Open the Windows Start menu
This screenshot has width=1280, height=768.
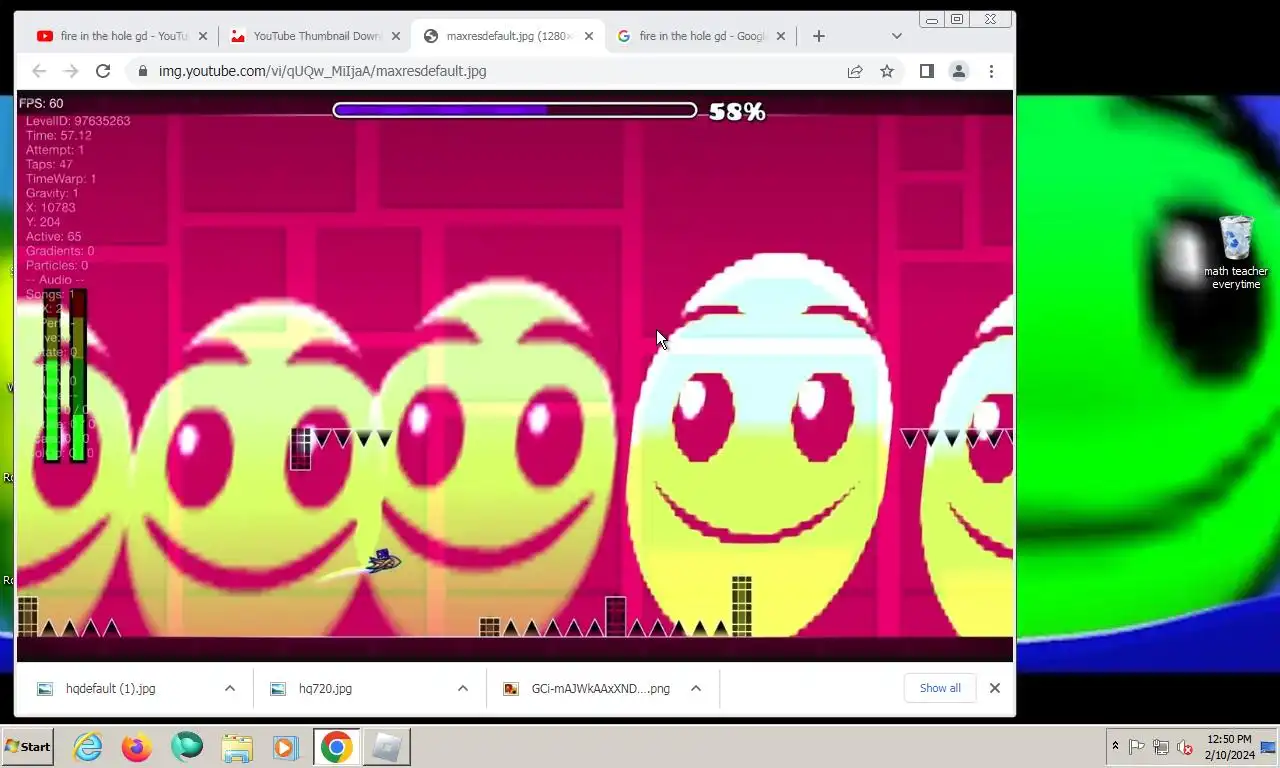28,746
